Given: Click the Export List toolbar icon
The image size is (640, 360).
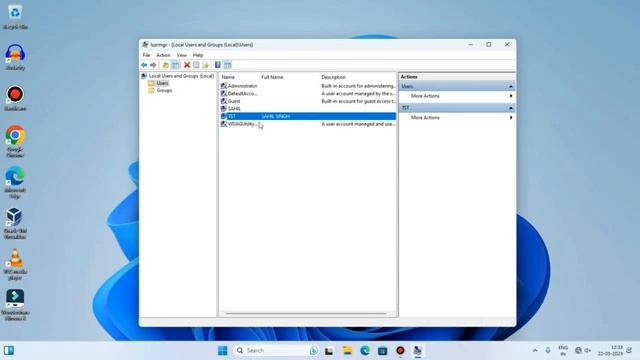Looking at the screenshot, I should 205,65.
